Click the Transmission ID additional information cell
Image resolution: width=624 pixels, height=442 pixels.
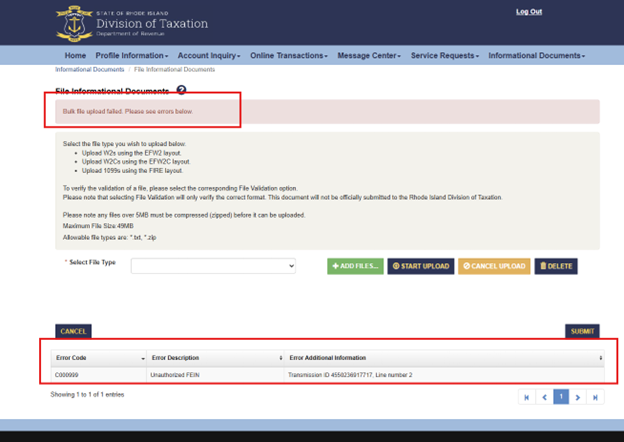[x=444, y=375]
